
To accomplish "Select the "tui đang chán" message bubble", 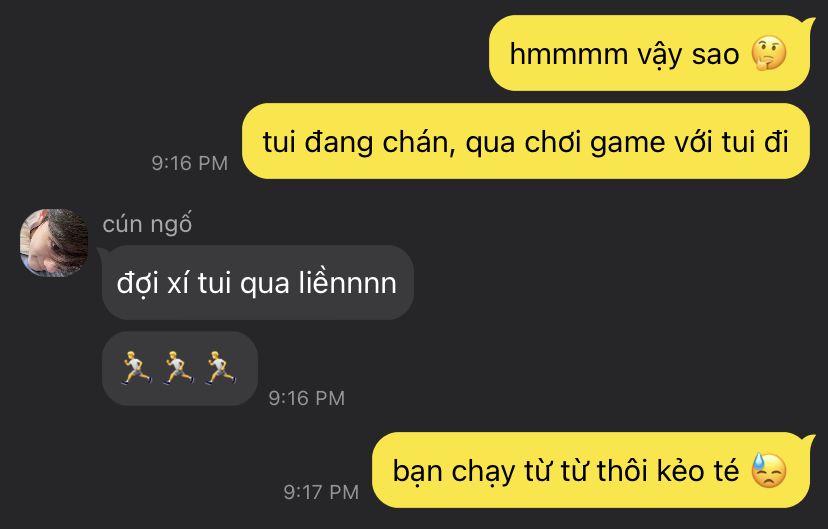I will coord(525,141).
